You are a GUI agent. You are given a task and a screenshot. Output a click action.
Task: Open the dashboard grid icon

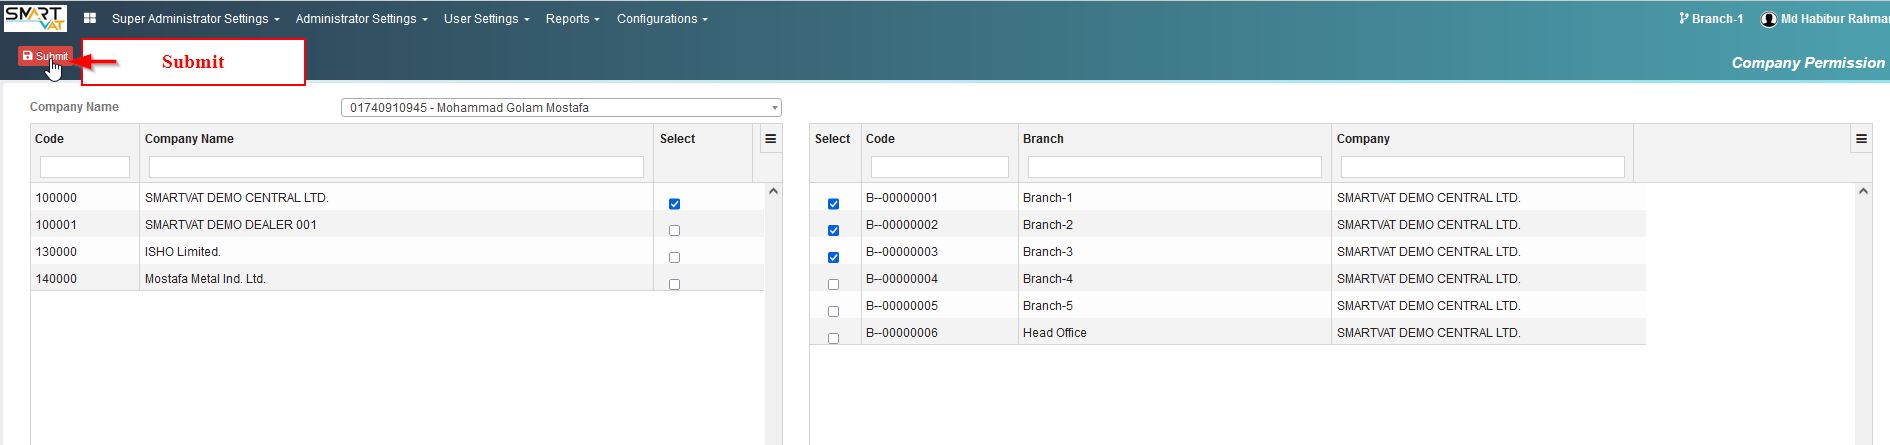(90, 18)
